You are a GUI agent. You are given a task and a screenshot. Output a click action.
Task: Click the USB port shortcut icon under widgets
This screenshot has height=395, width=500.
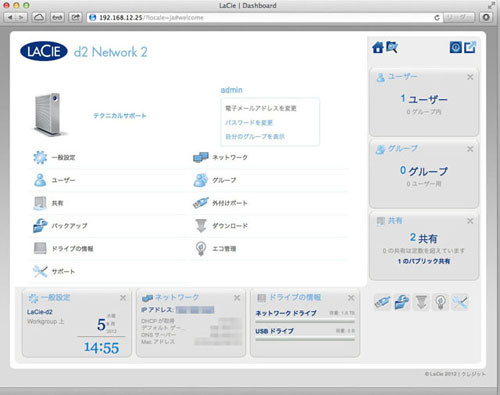382,302
